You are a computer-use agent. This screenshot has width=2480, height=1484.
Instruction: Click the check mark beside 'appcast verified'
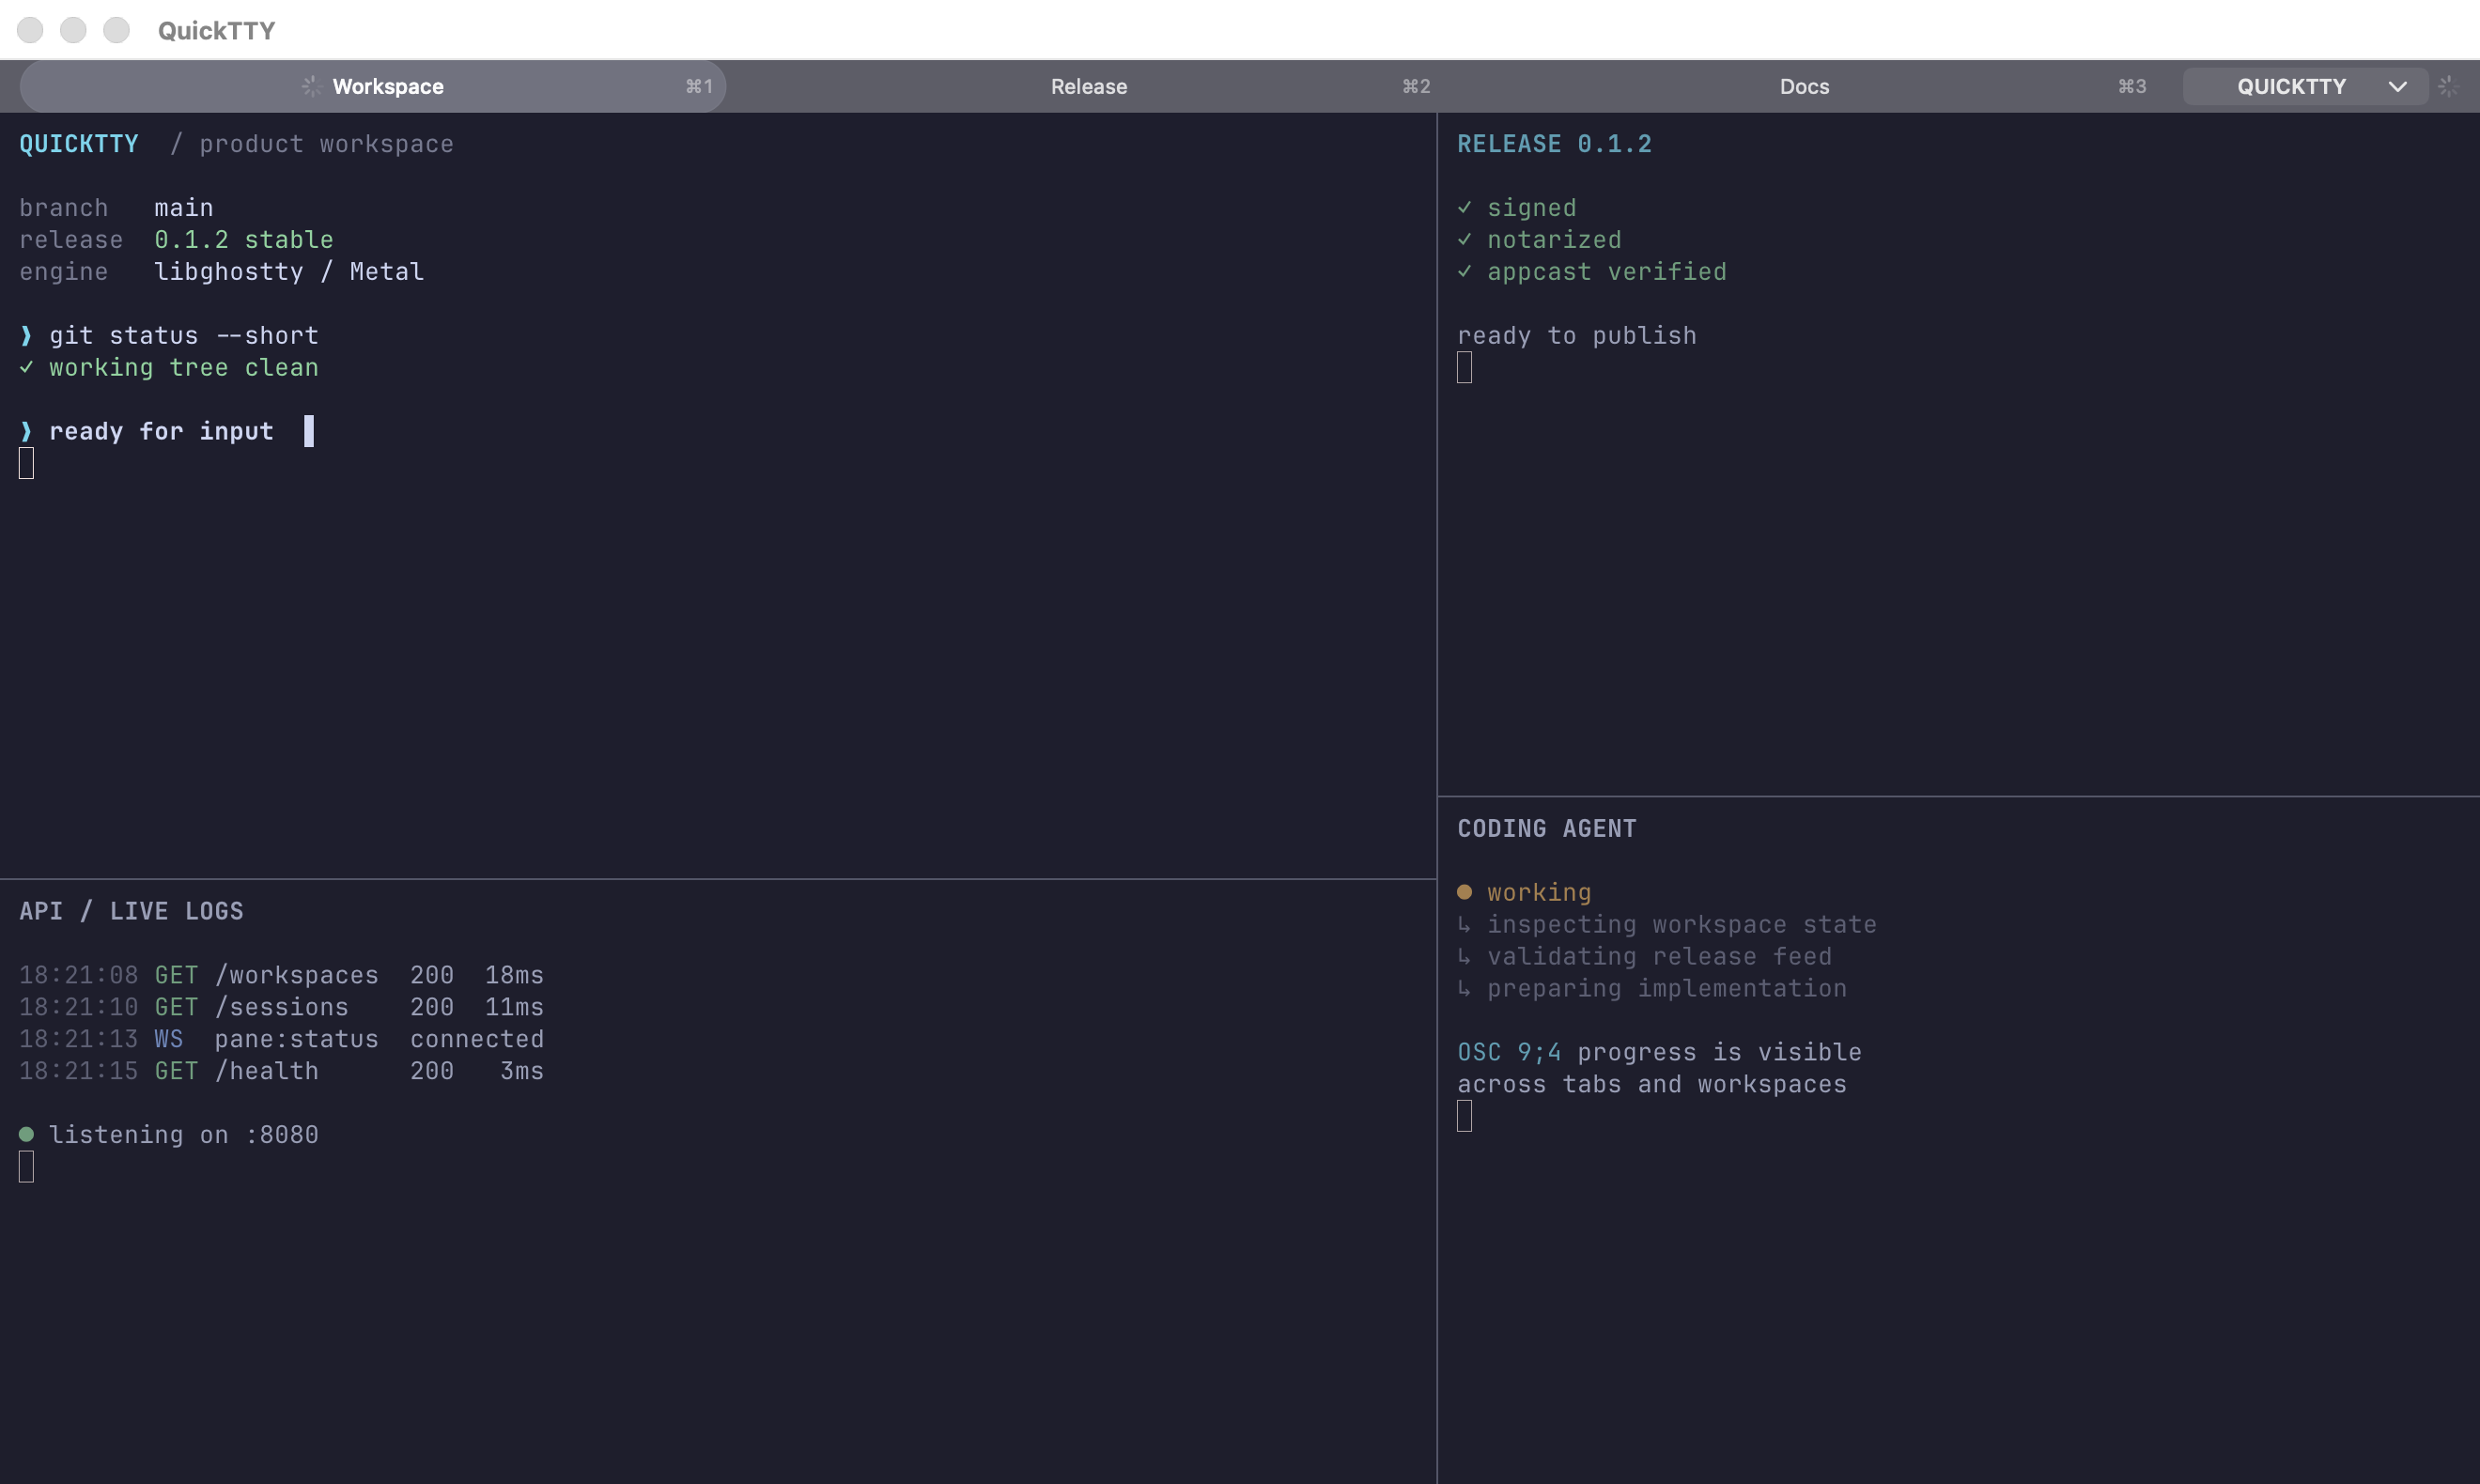(1464, 272)
